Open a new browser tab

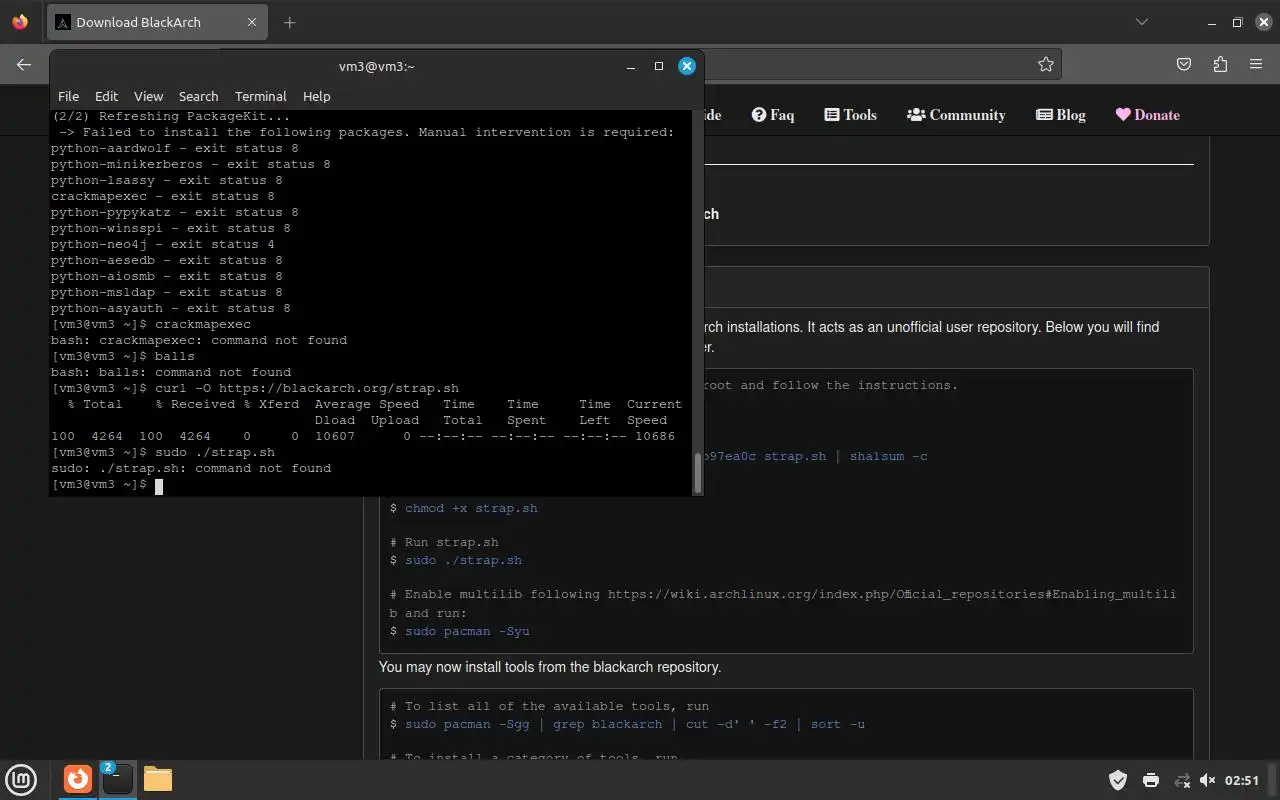coord(290,22)
